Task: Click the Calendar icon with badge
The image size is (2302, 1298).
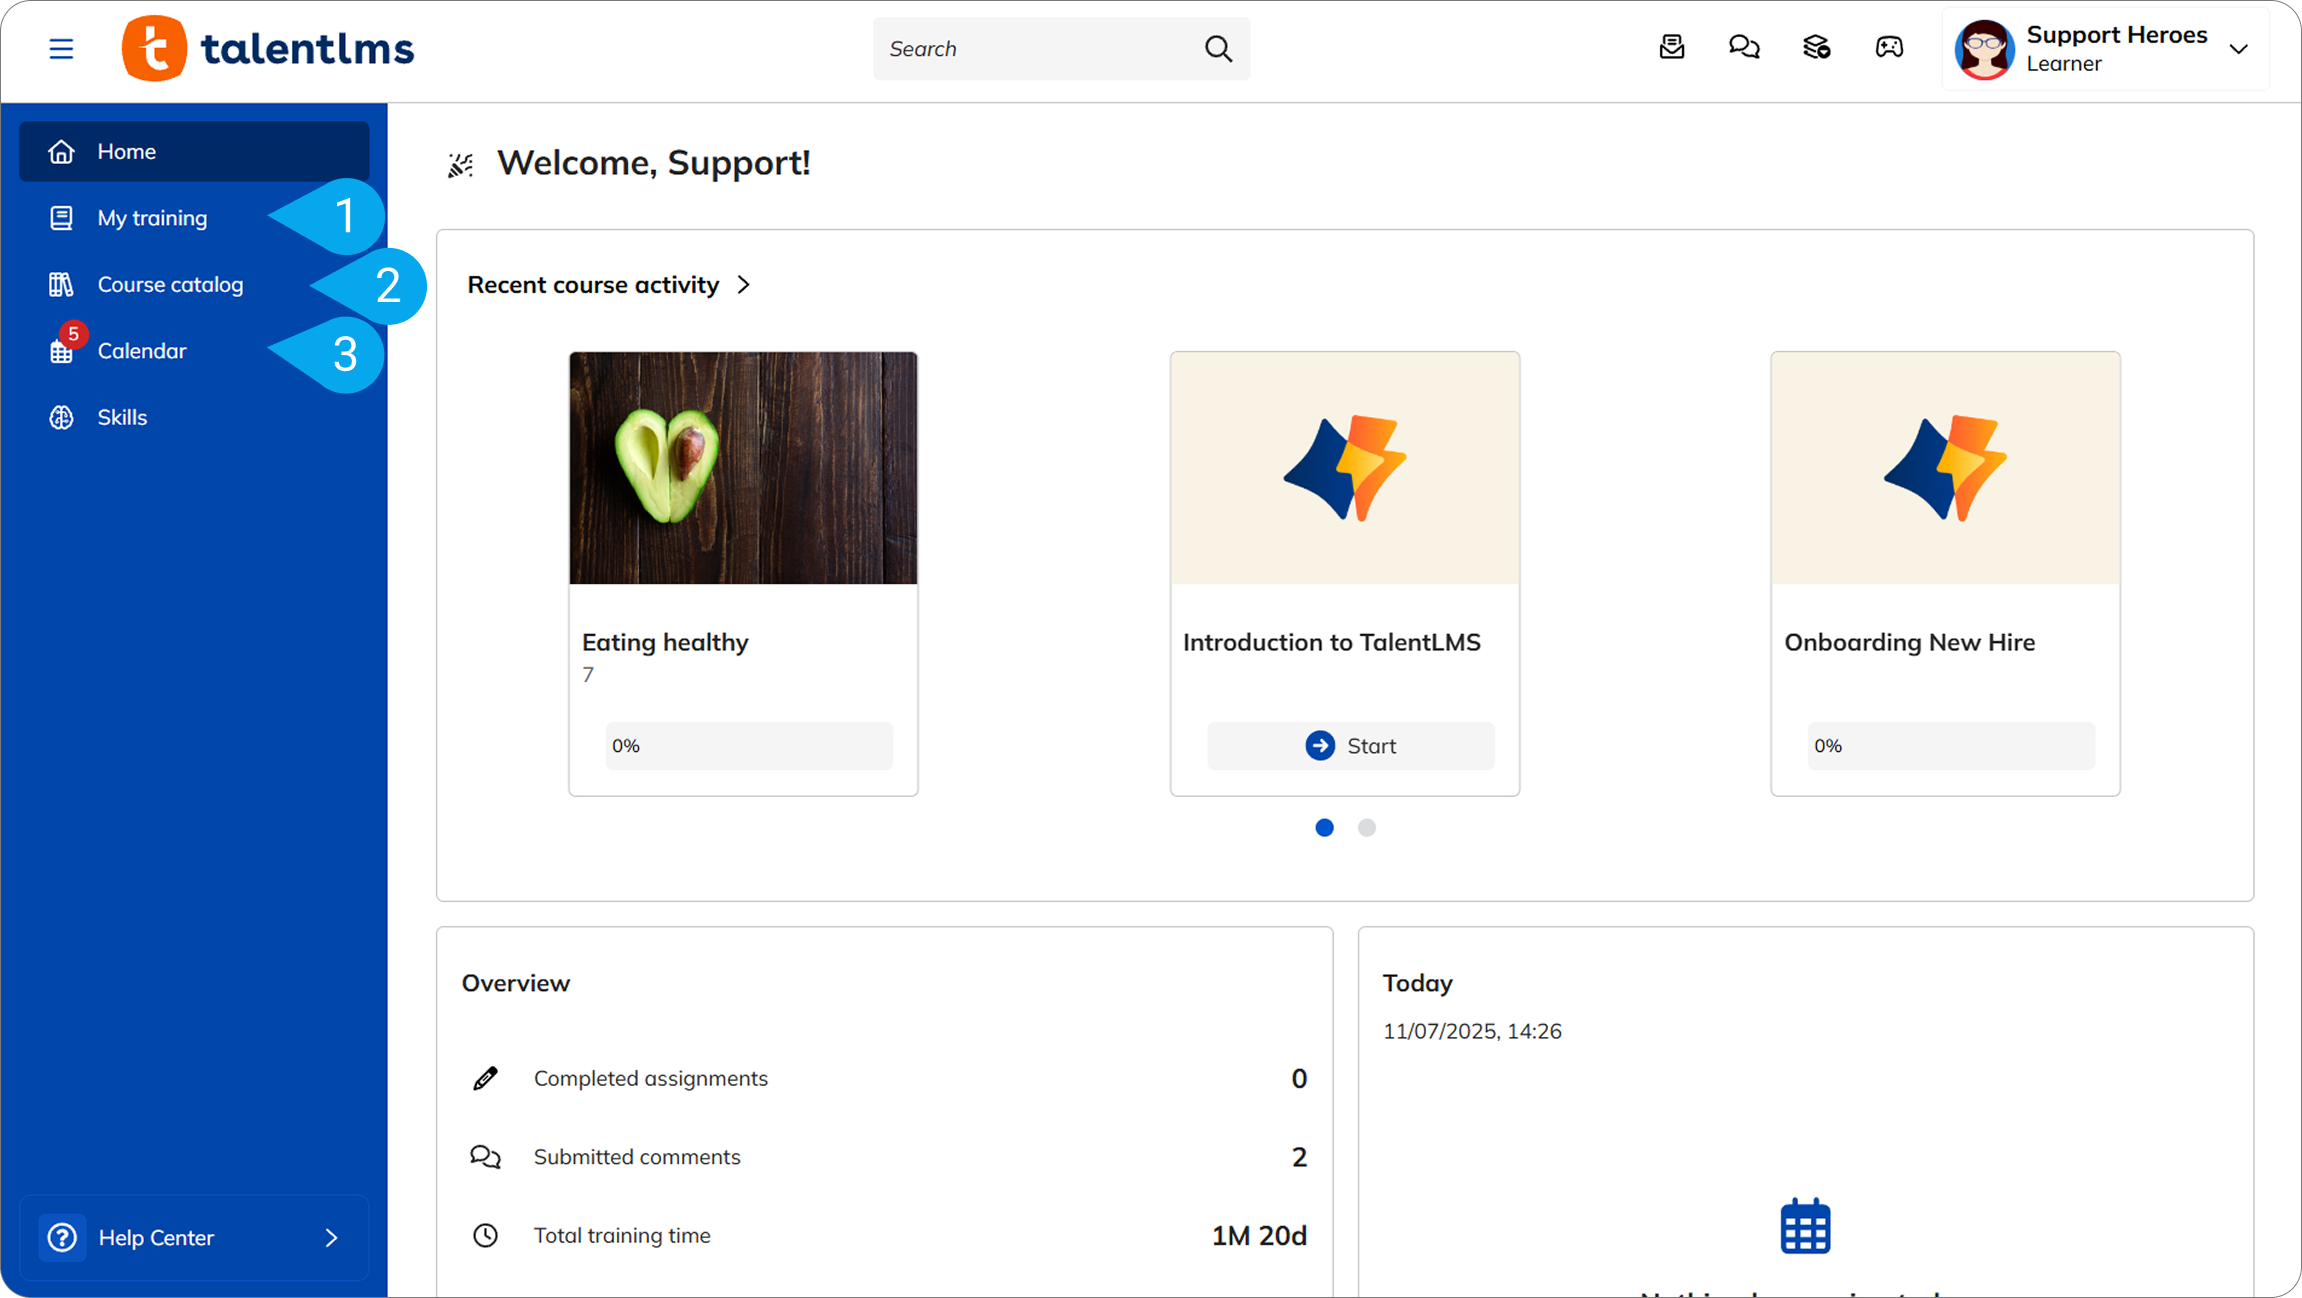Action: coord(62,350)
